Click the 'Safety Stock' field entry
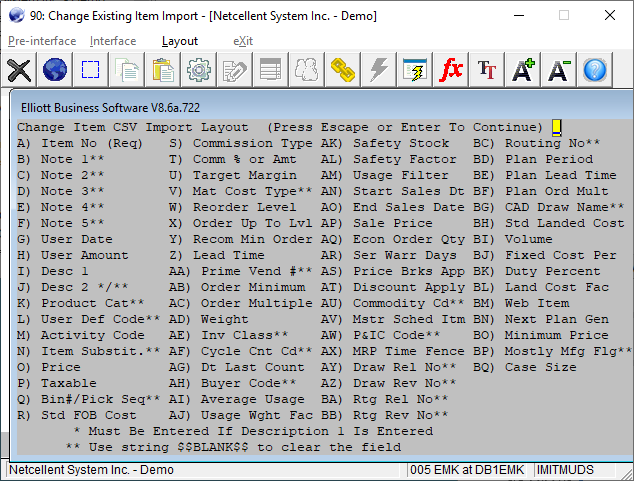 click(385, 143)
